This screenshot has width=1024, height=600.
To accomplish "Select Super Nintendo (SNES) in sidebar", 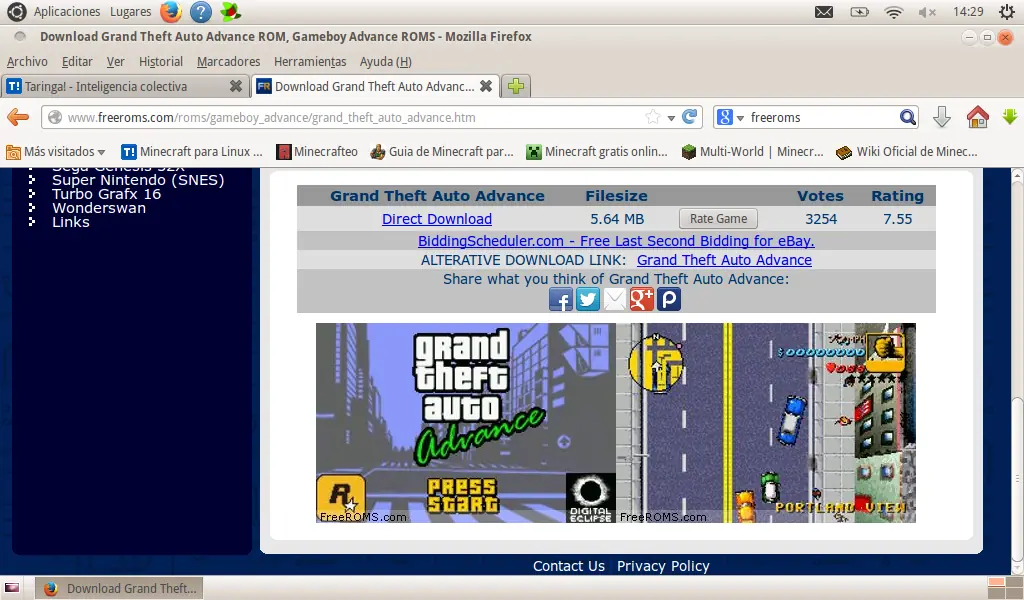I will 138,180.
